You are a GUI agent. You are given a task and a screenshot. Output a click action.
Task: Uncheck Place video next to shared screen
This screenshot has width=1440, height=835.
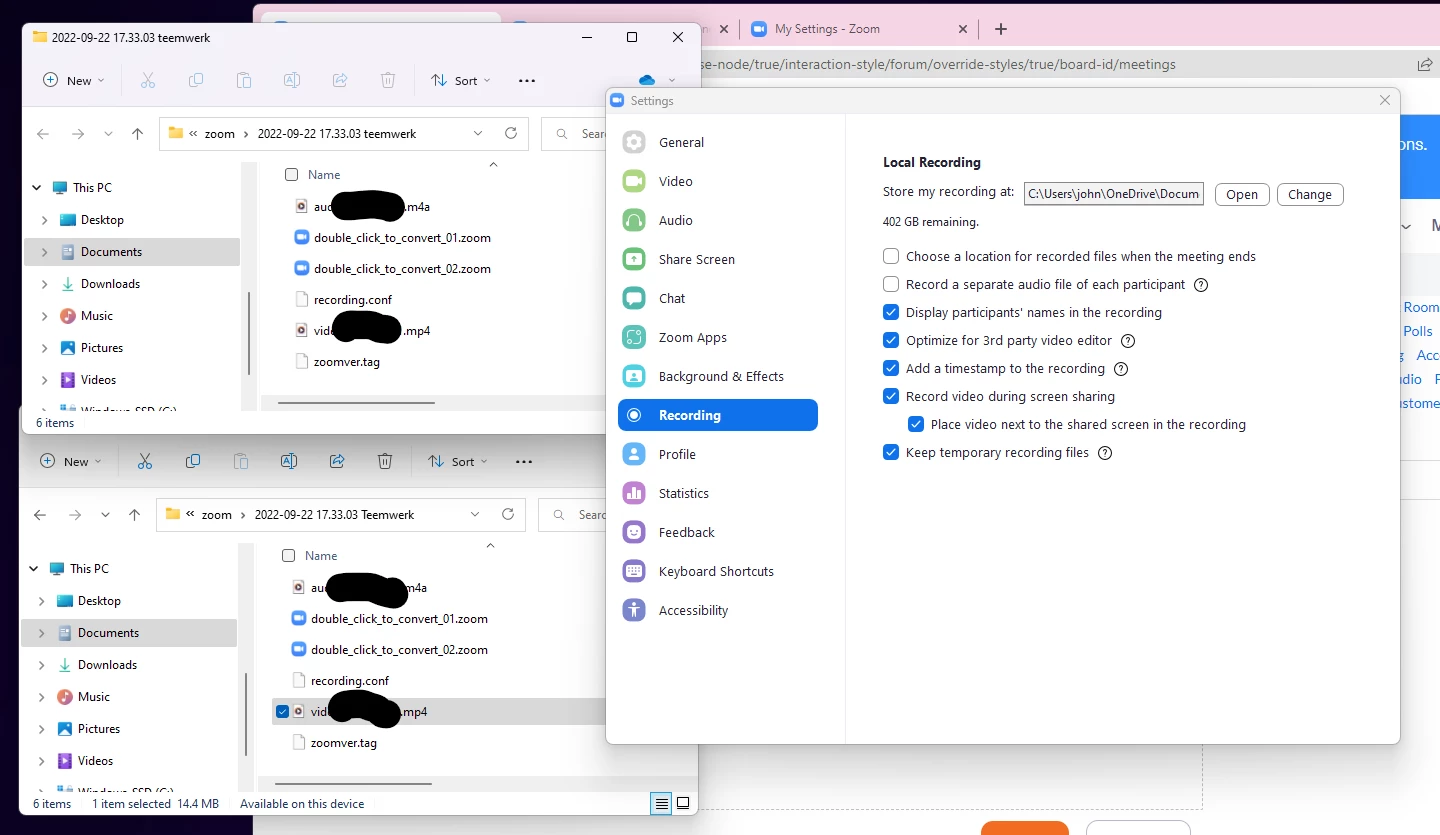916,424
